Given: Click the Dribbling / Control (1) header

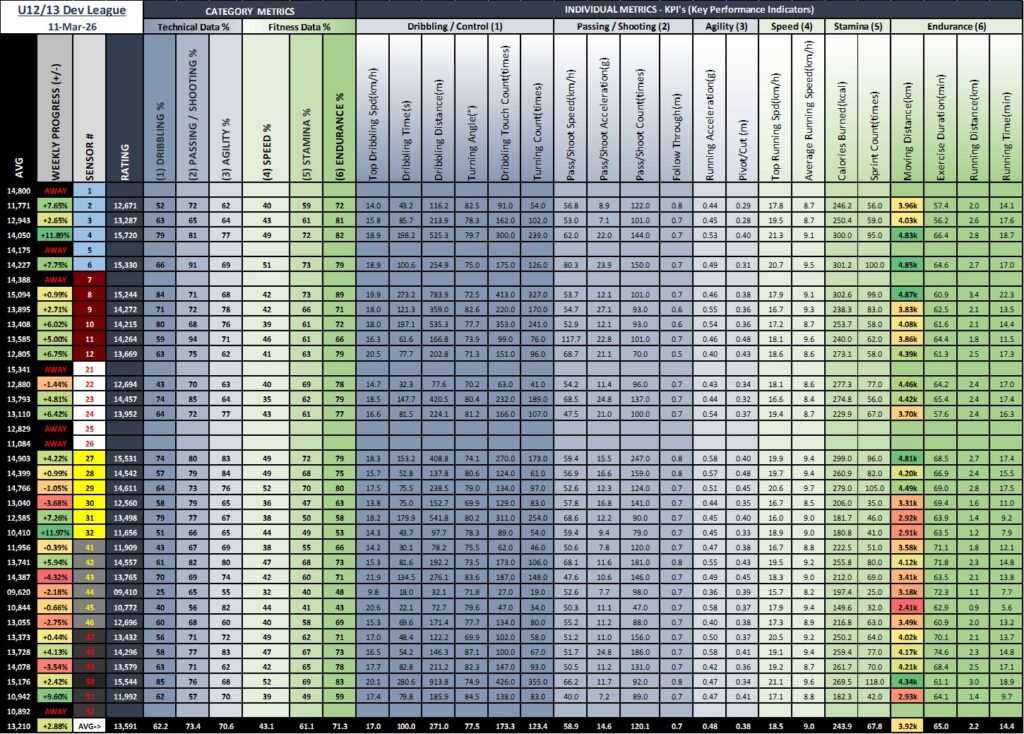Looking at the screenshot, I should coord(454,27).
